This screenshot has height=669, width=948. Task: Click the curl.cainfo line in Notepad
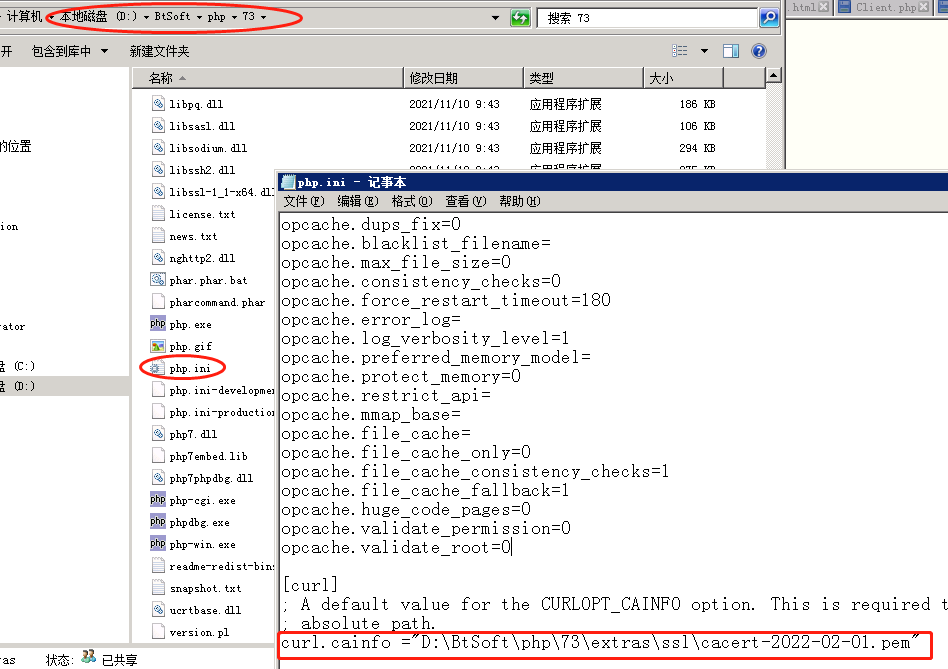(600, 642)
